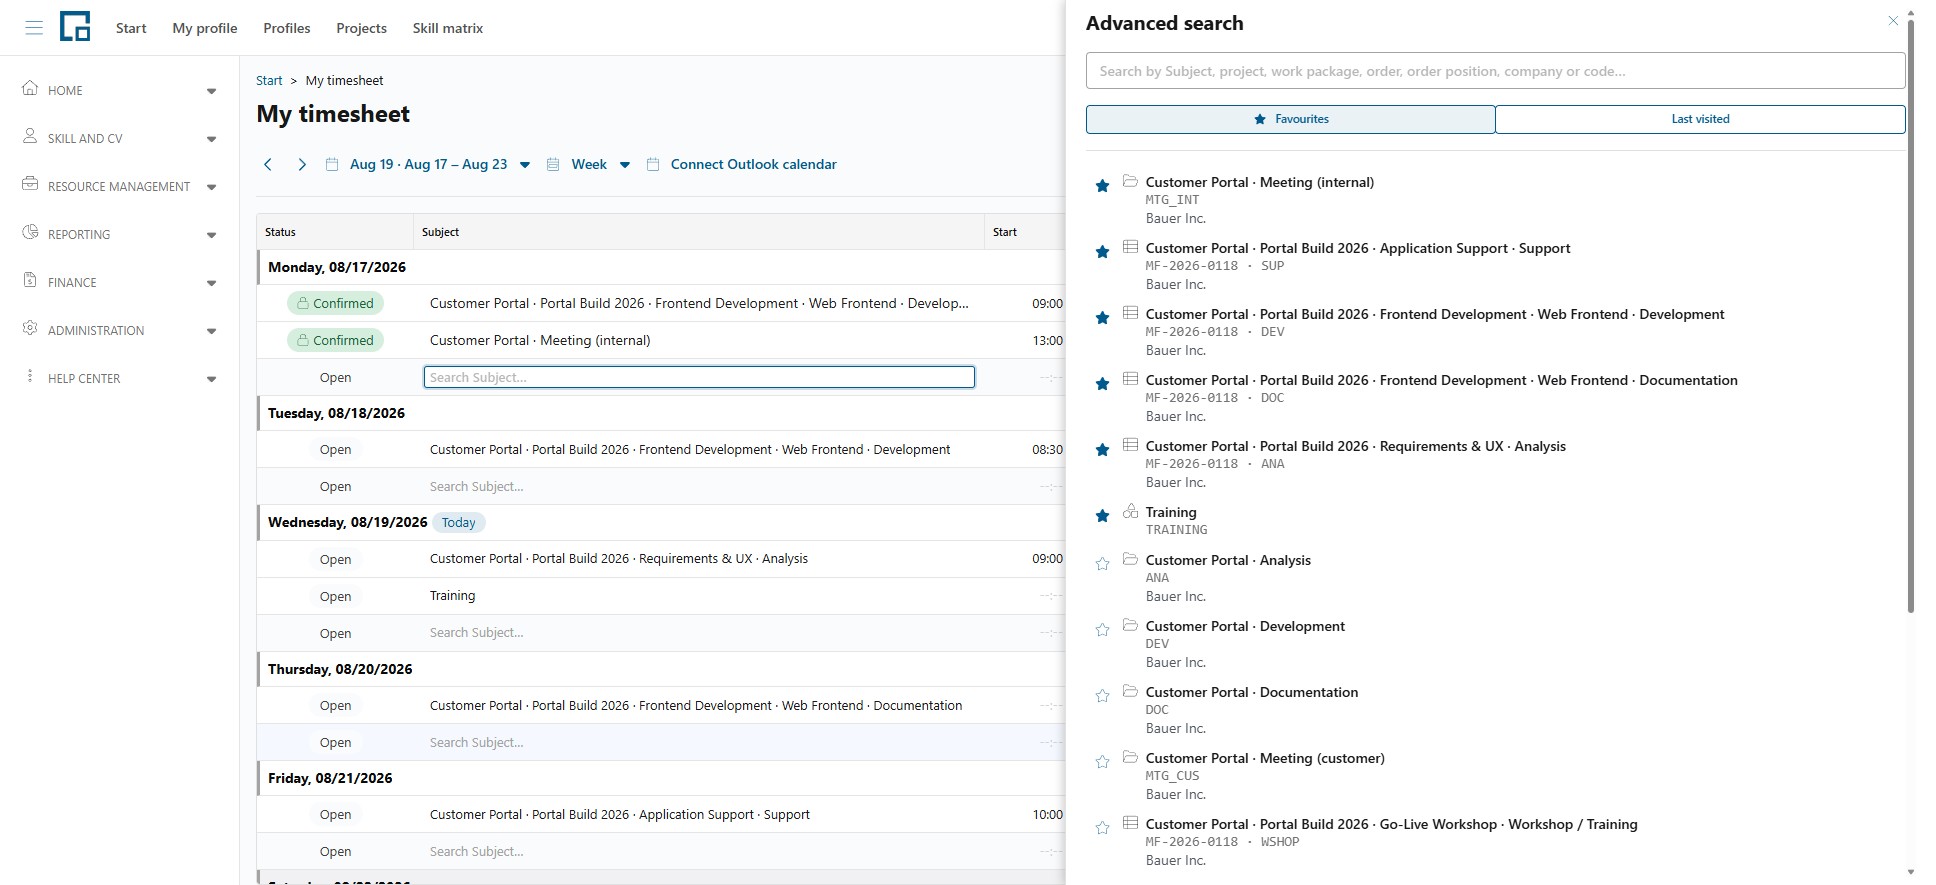Open Projects in top navigation
The height and width of the screenshot is (885, 1936).
coord(361,28)
